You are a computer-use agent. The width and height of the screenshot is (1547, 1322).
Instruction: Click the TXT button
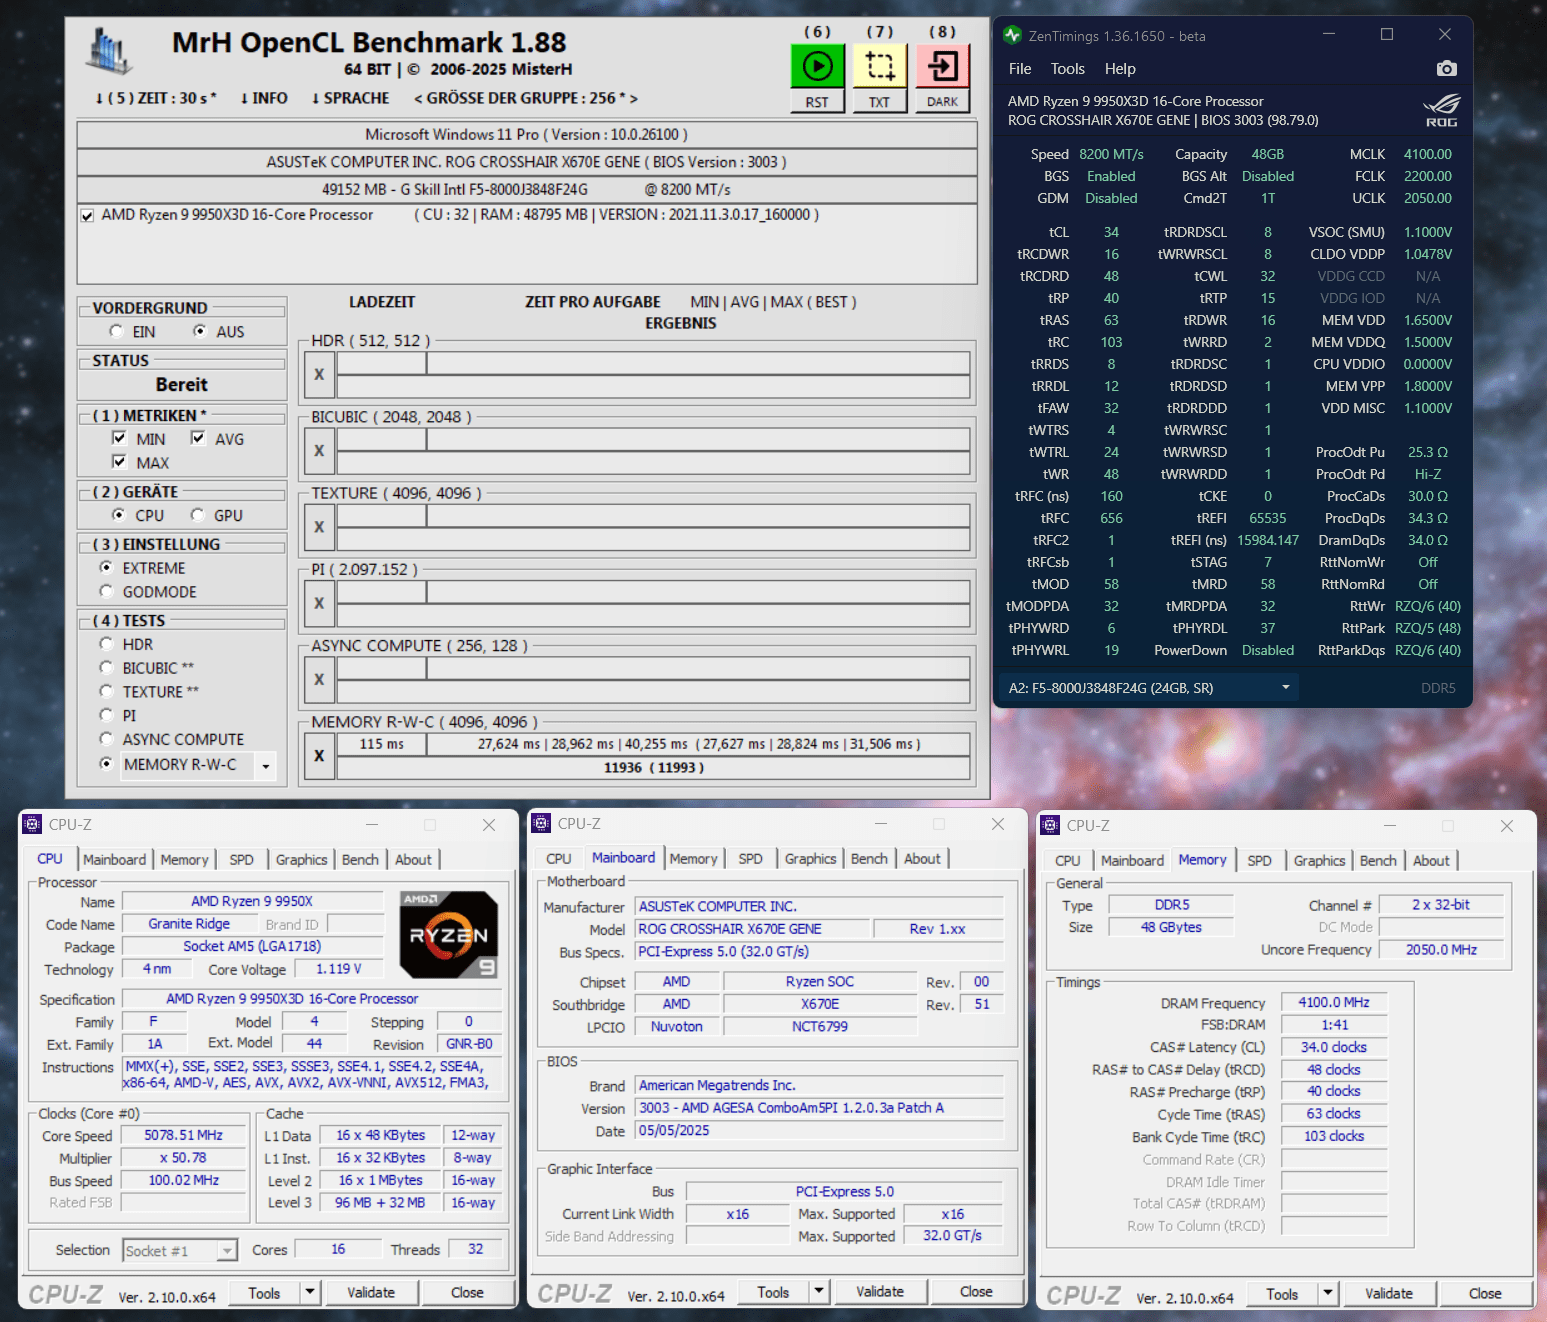click(879, 102)
